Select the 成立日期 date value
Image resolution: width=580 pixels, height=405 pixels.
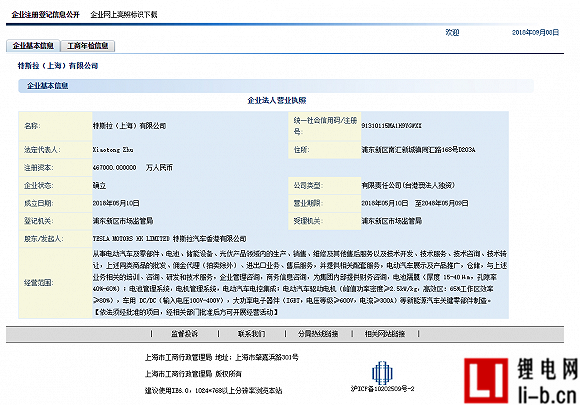pyautogui.click(x=116, y=203)
